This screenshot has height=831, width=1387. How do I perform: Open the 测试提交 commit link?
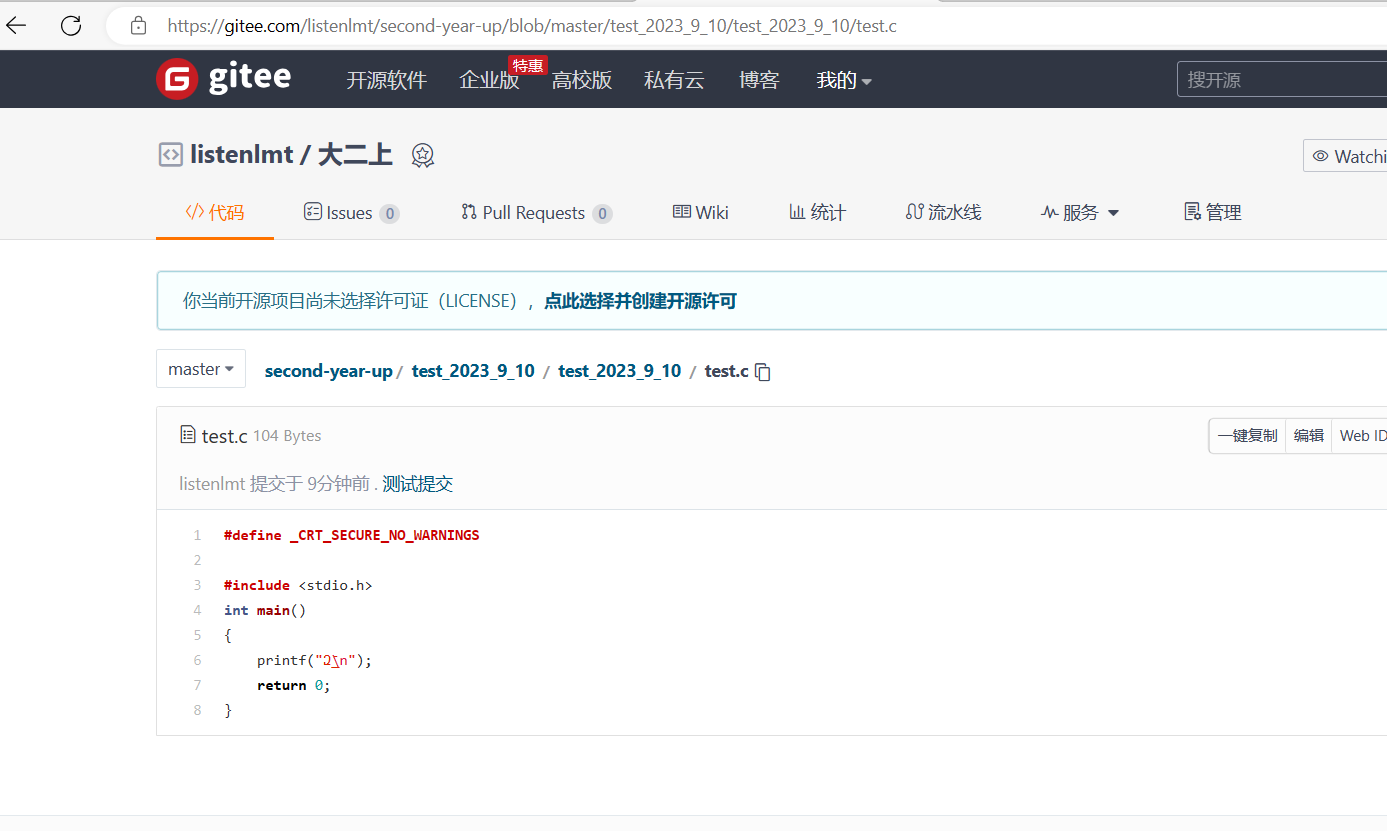click(x=417, y=484)
